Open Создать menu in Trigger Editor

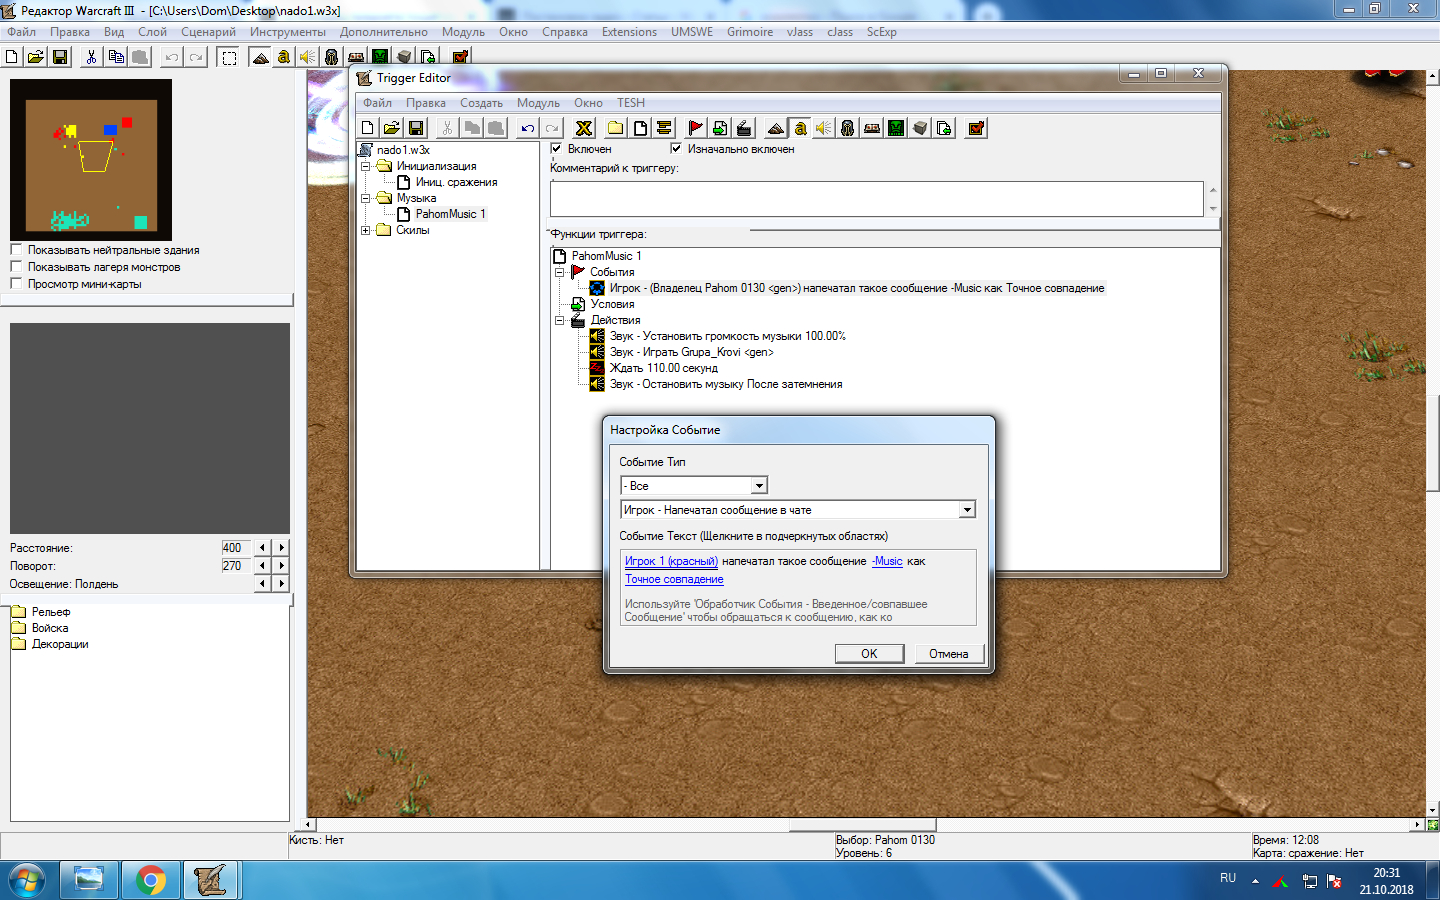point(481,103)
